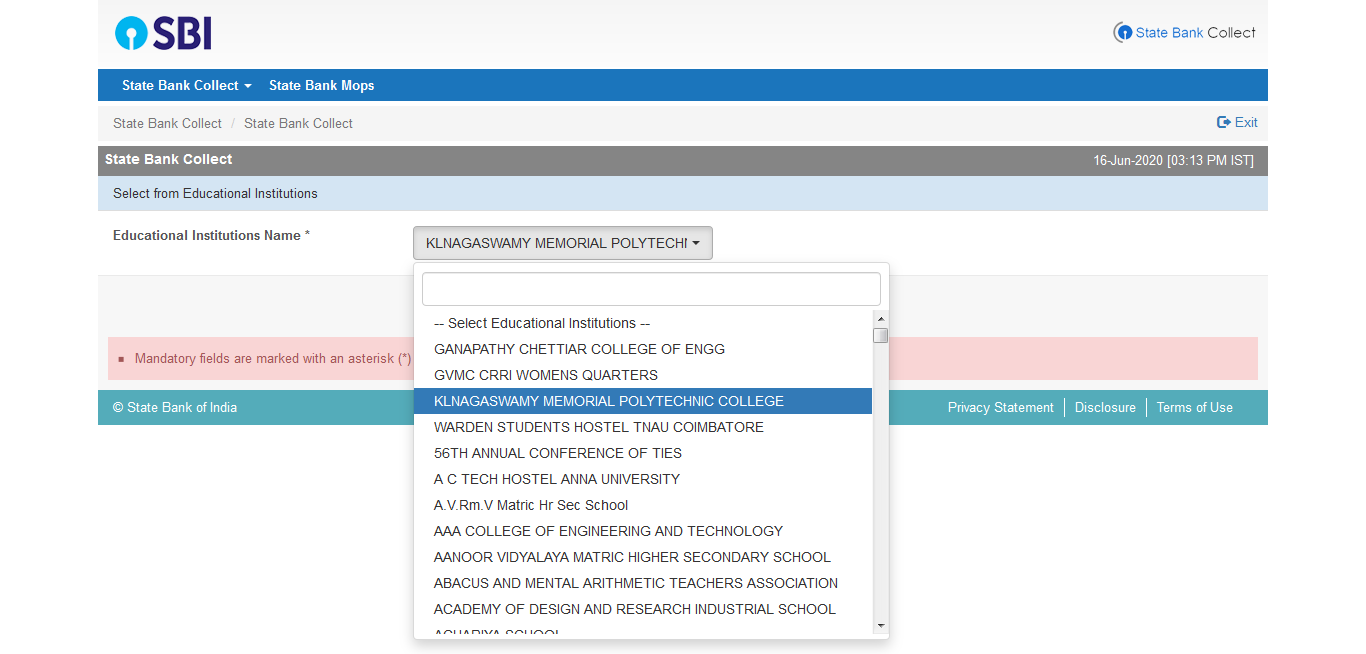Click the scrollbar down arrow in list

click(x=880, y=625)
